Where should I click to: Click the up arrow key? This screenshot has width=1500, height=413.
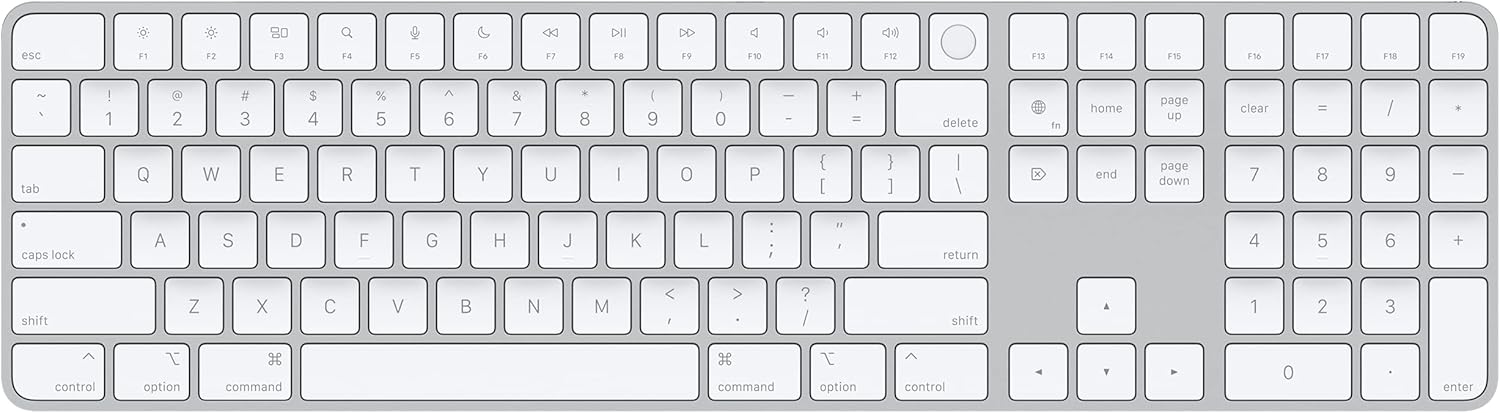point(1106,306)
